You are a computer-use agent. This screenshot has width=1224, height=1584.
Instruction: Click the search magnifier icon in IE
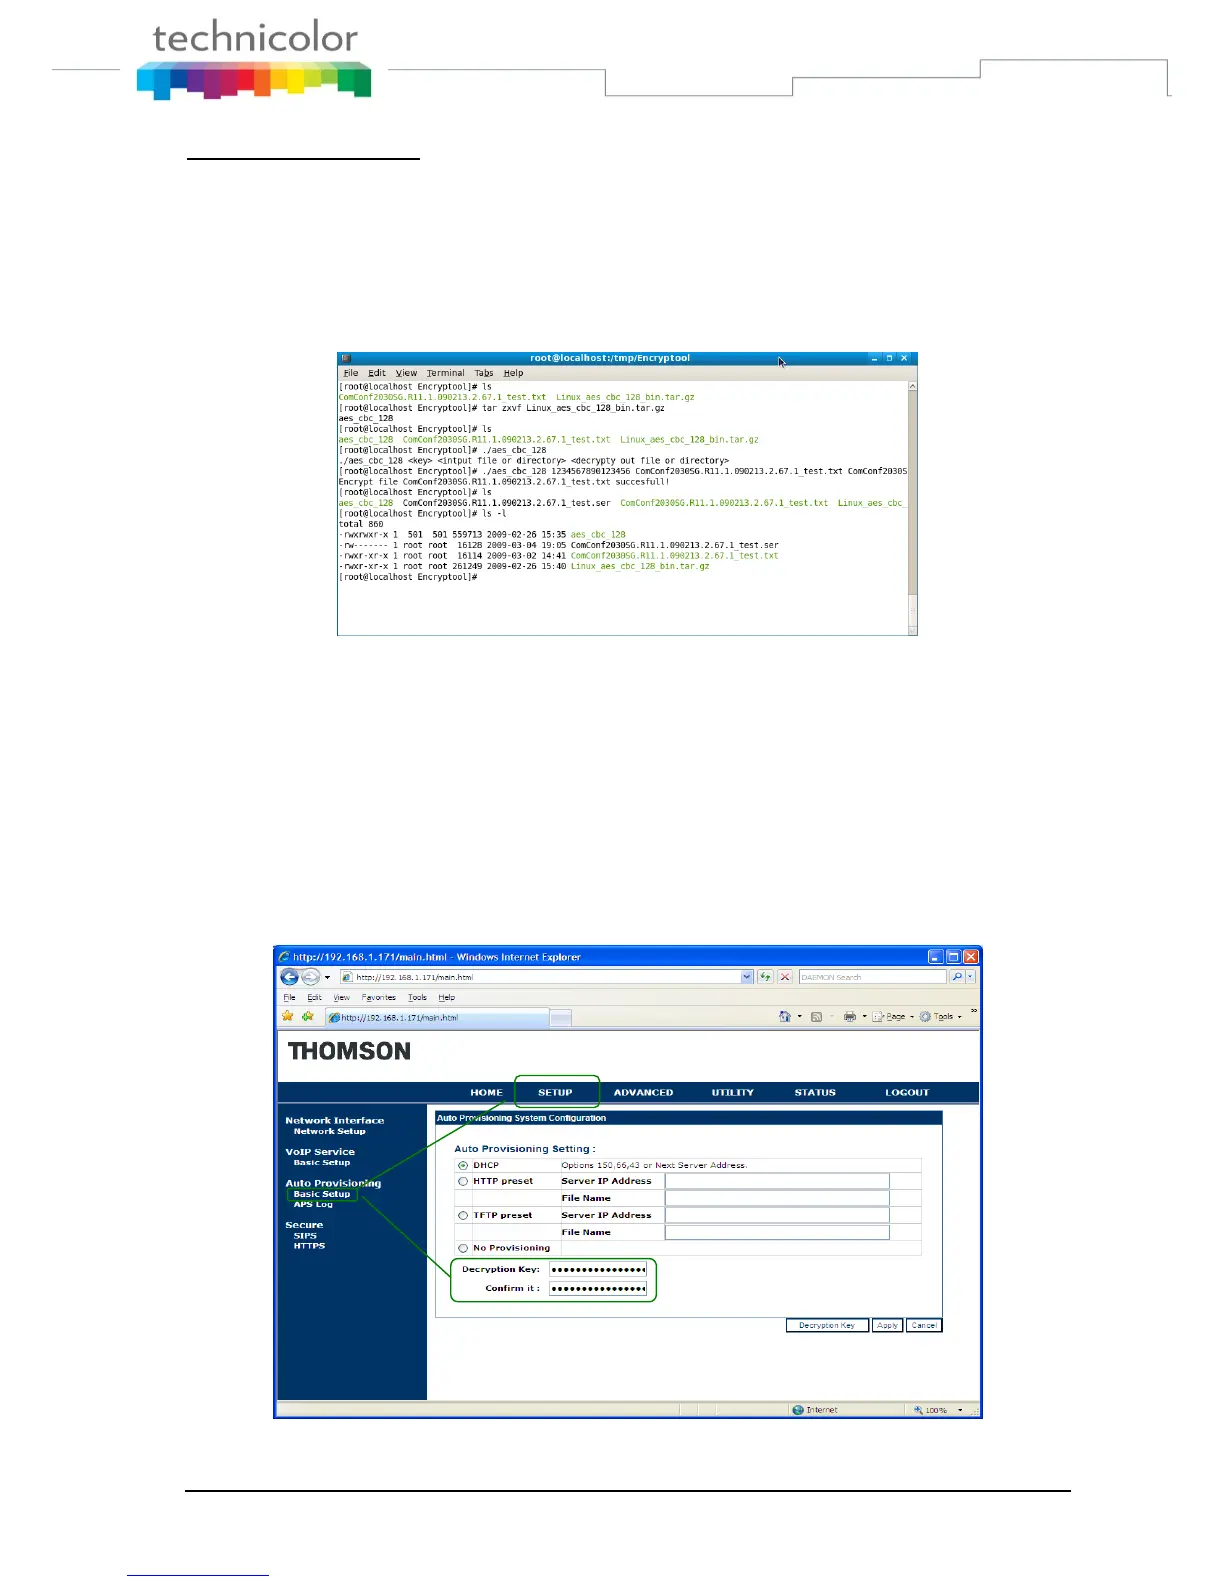956,977
